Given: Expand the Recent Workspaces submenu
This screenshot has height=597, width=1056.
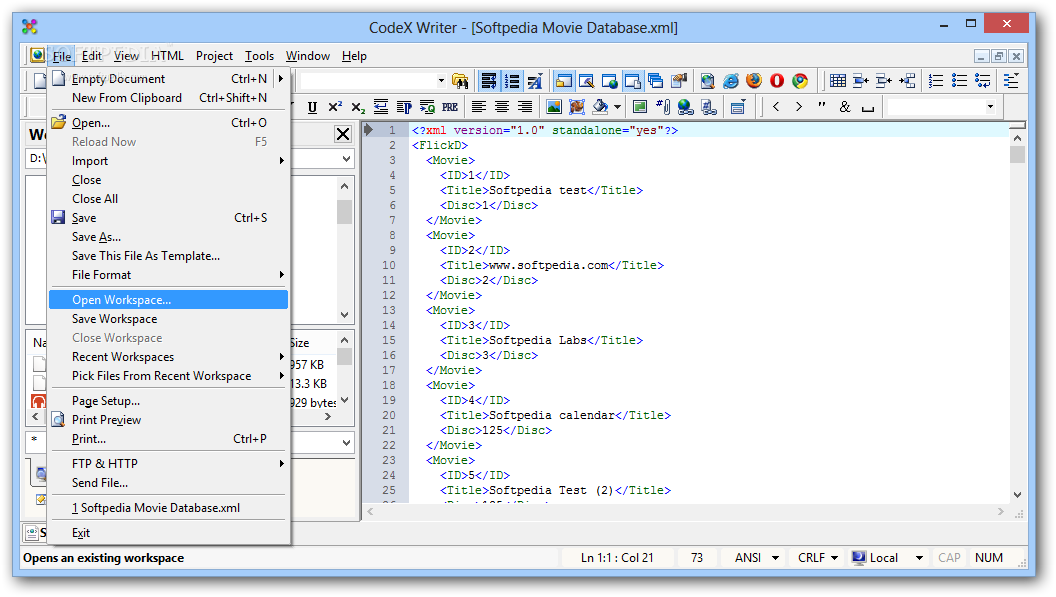Looking at the screenshot, I should pyautogui.click(x=168, y=357).
